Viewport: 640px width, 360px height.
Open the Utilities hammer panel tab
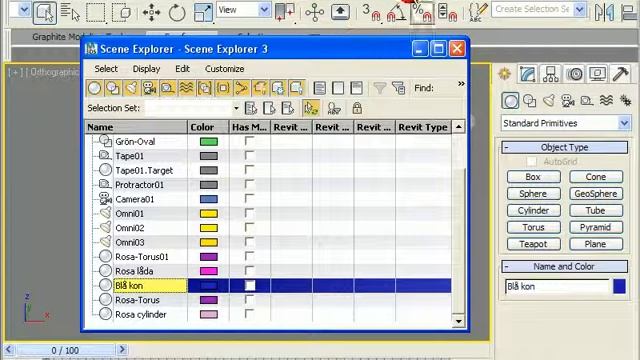tap(621, 74)
